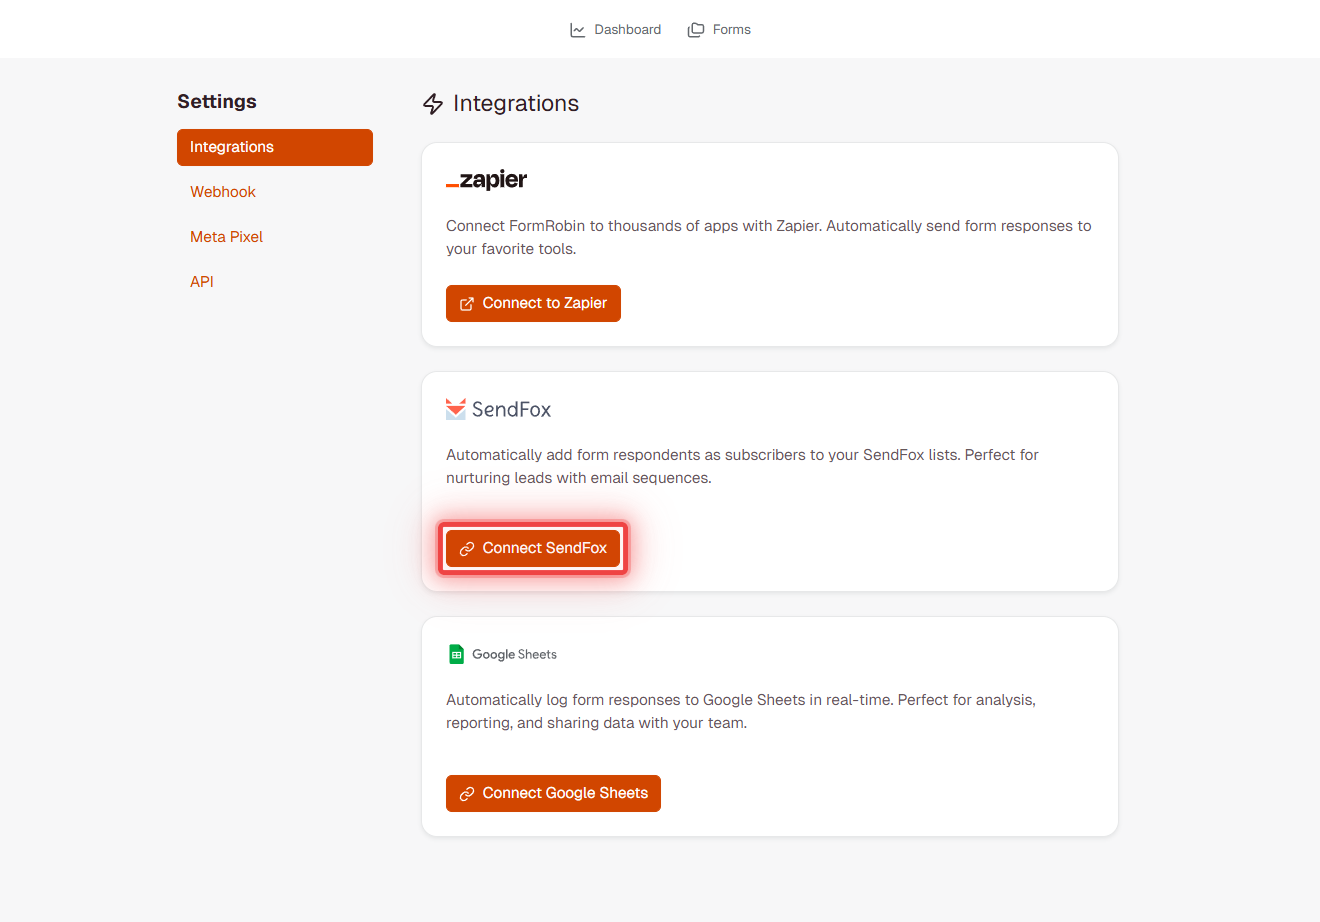Click the Settings heading in the sidebar
1320x922 pixels.
(x=217, y=101)
